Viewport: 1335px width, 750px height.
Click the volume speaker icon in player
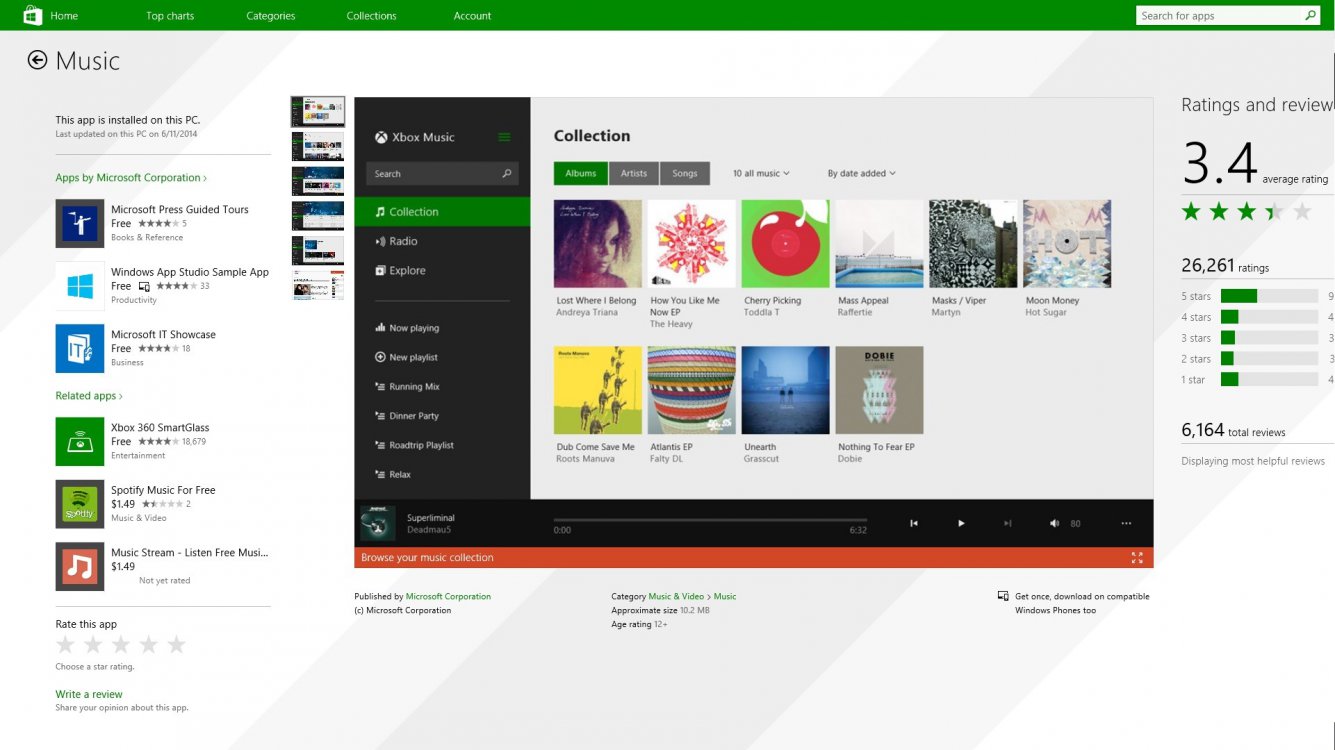pos(1054,523)
